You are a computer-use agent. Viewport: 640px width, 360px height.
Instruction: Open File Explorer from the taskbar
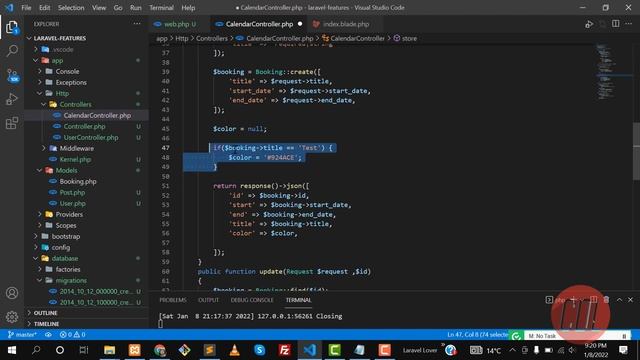109,350
